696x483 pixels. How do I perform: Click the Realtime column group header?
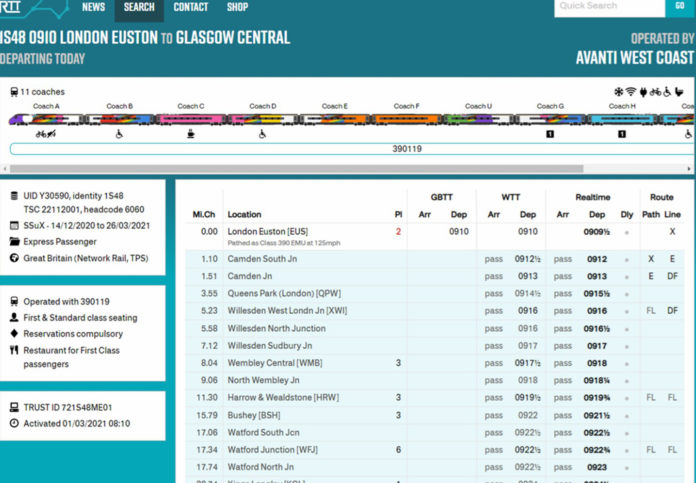(x=593, y=197)
